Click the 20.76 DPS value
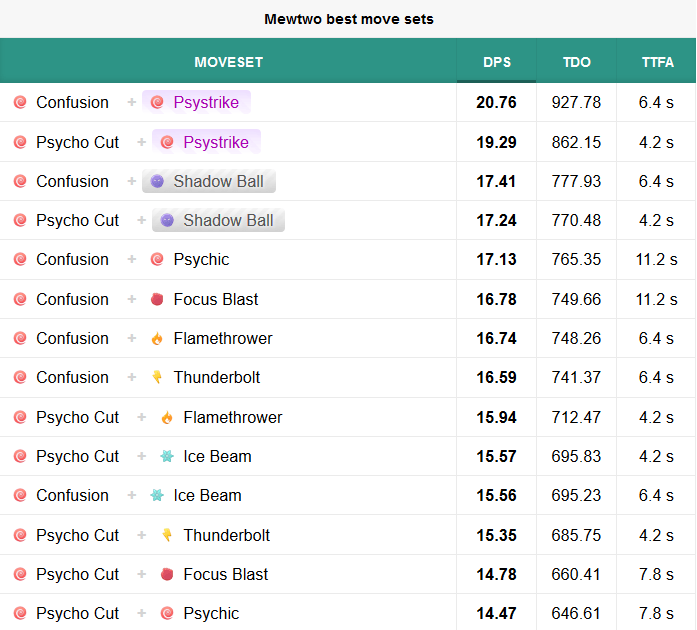This screenshot has height=630, width=697. pyautogui.click(x=496, y=103)
